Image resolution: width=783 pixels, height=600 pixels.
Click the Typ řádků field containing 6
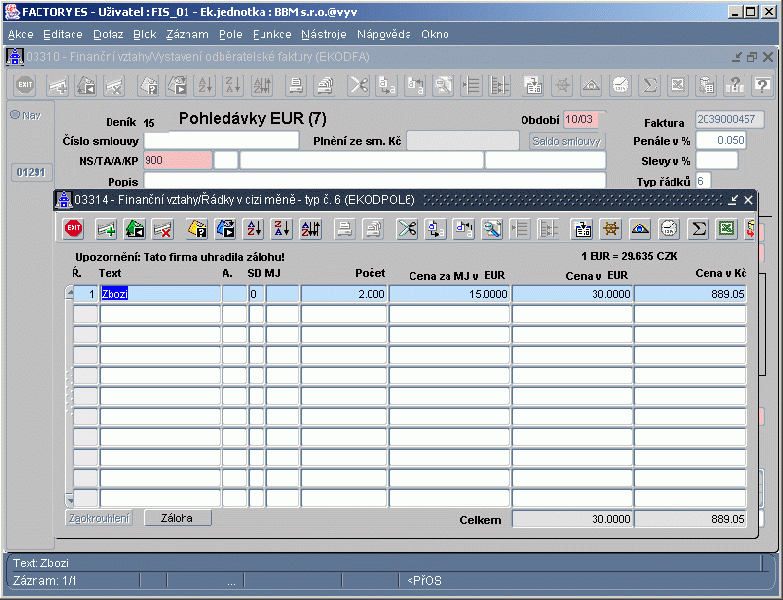[703, 181]
